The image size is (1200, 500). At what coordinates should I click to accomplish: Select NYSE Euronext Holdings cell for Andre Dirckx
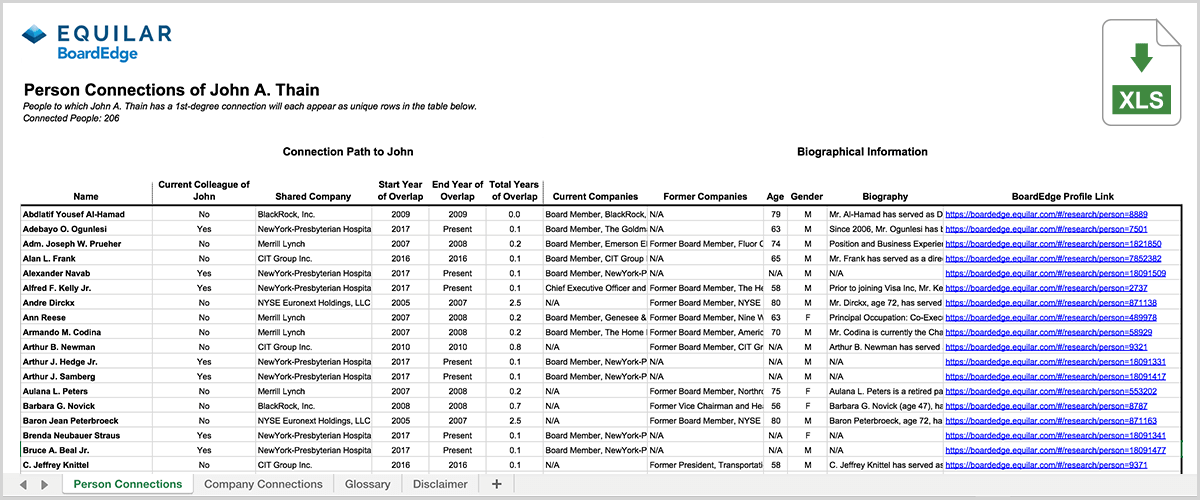(313, 303)
